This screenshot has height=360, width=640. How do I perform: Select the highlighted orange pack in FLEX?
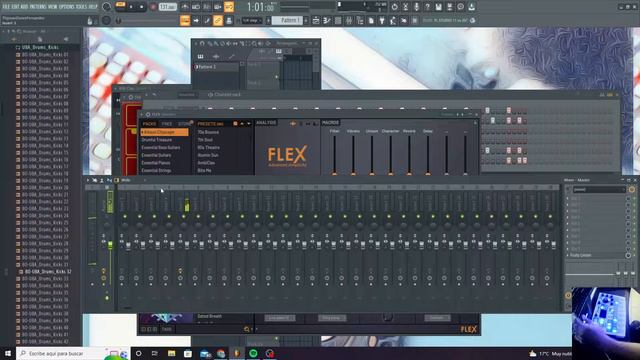(164, 132)
